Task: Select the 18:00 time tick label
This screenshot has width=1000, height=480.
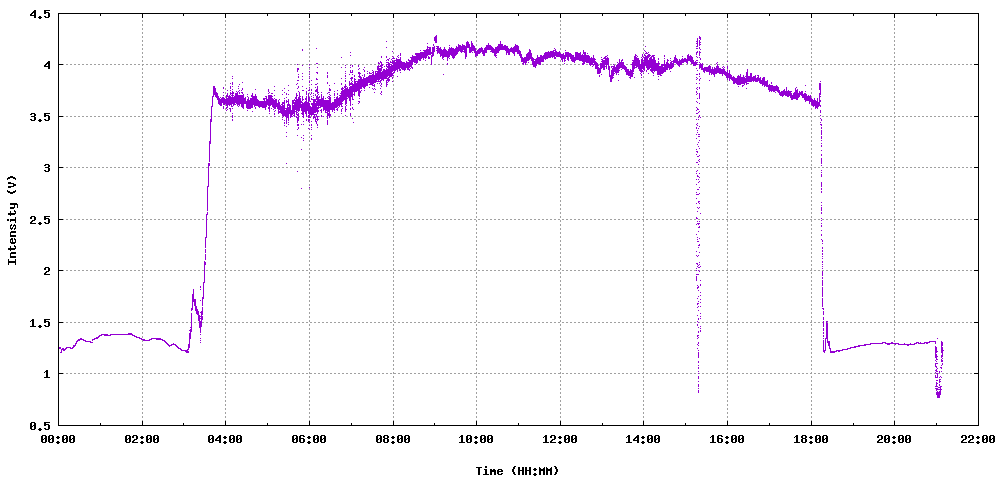Action: coord(811,439)
